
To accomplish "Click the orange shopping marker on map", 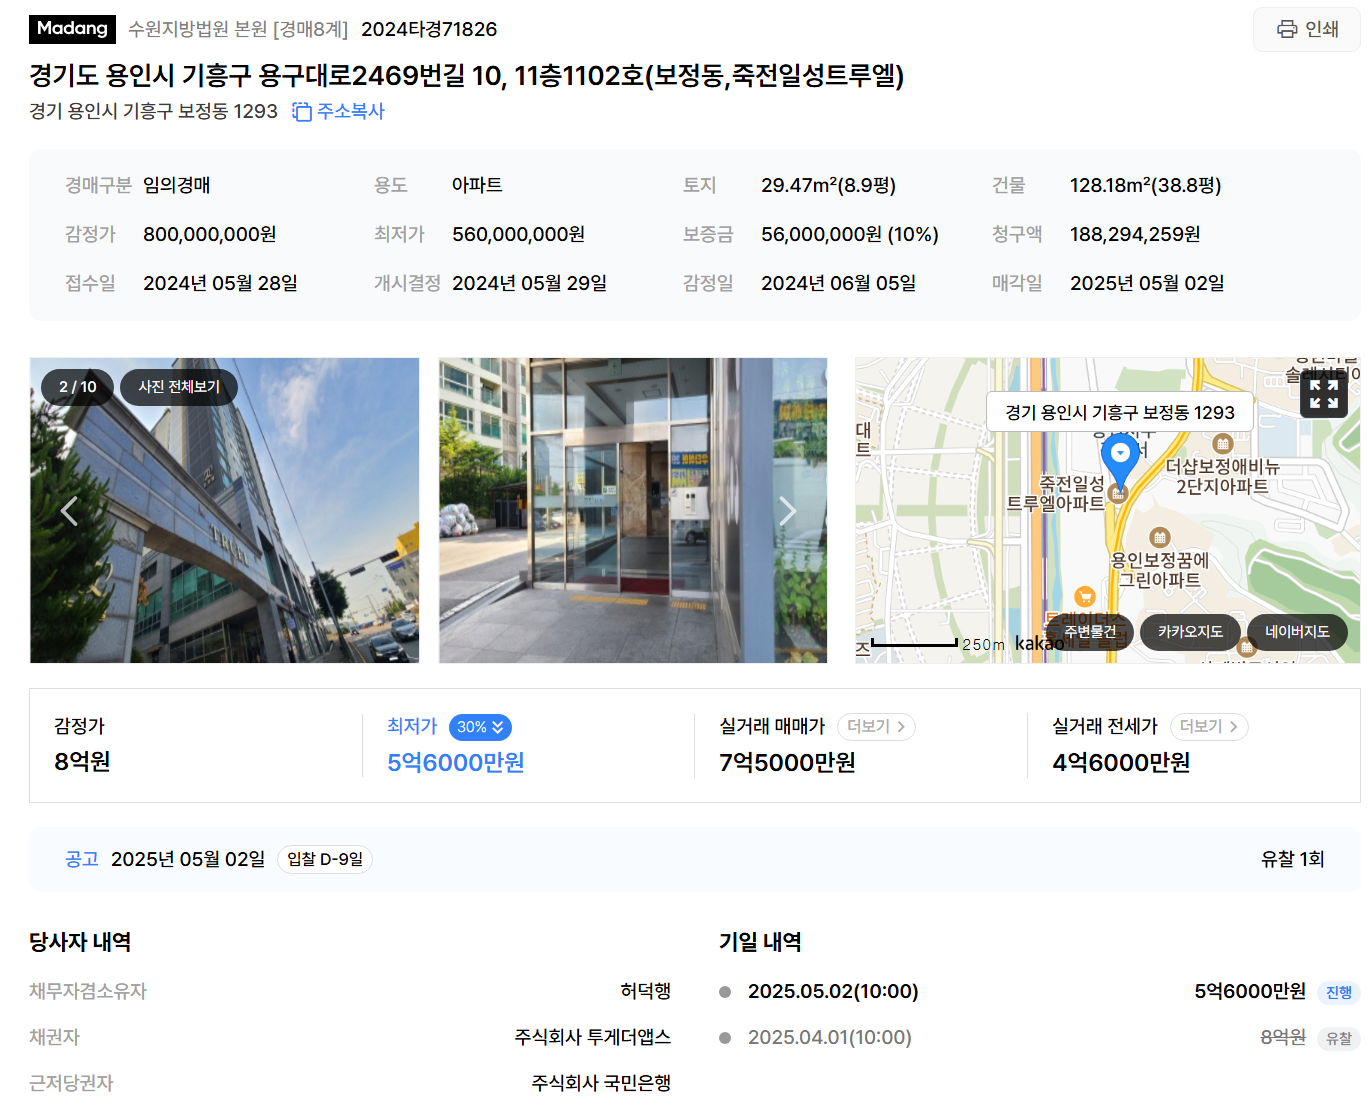I will click(1084, 597).
